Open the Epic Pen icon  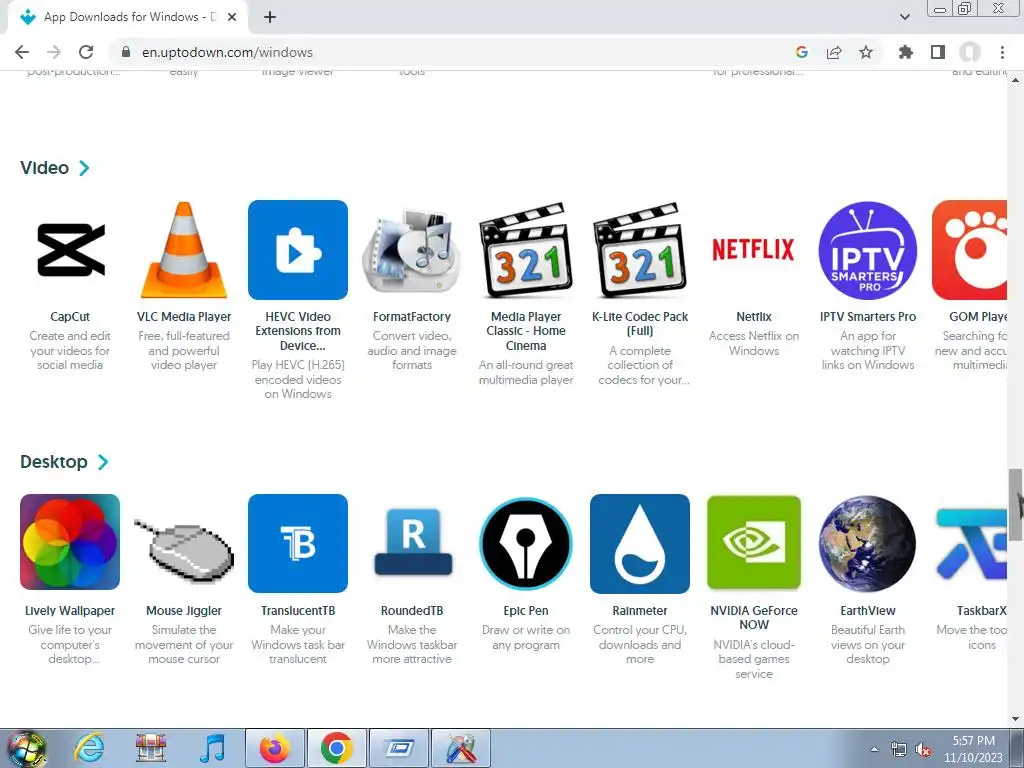526,543
